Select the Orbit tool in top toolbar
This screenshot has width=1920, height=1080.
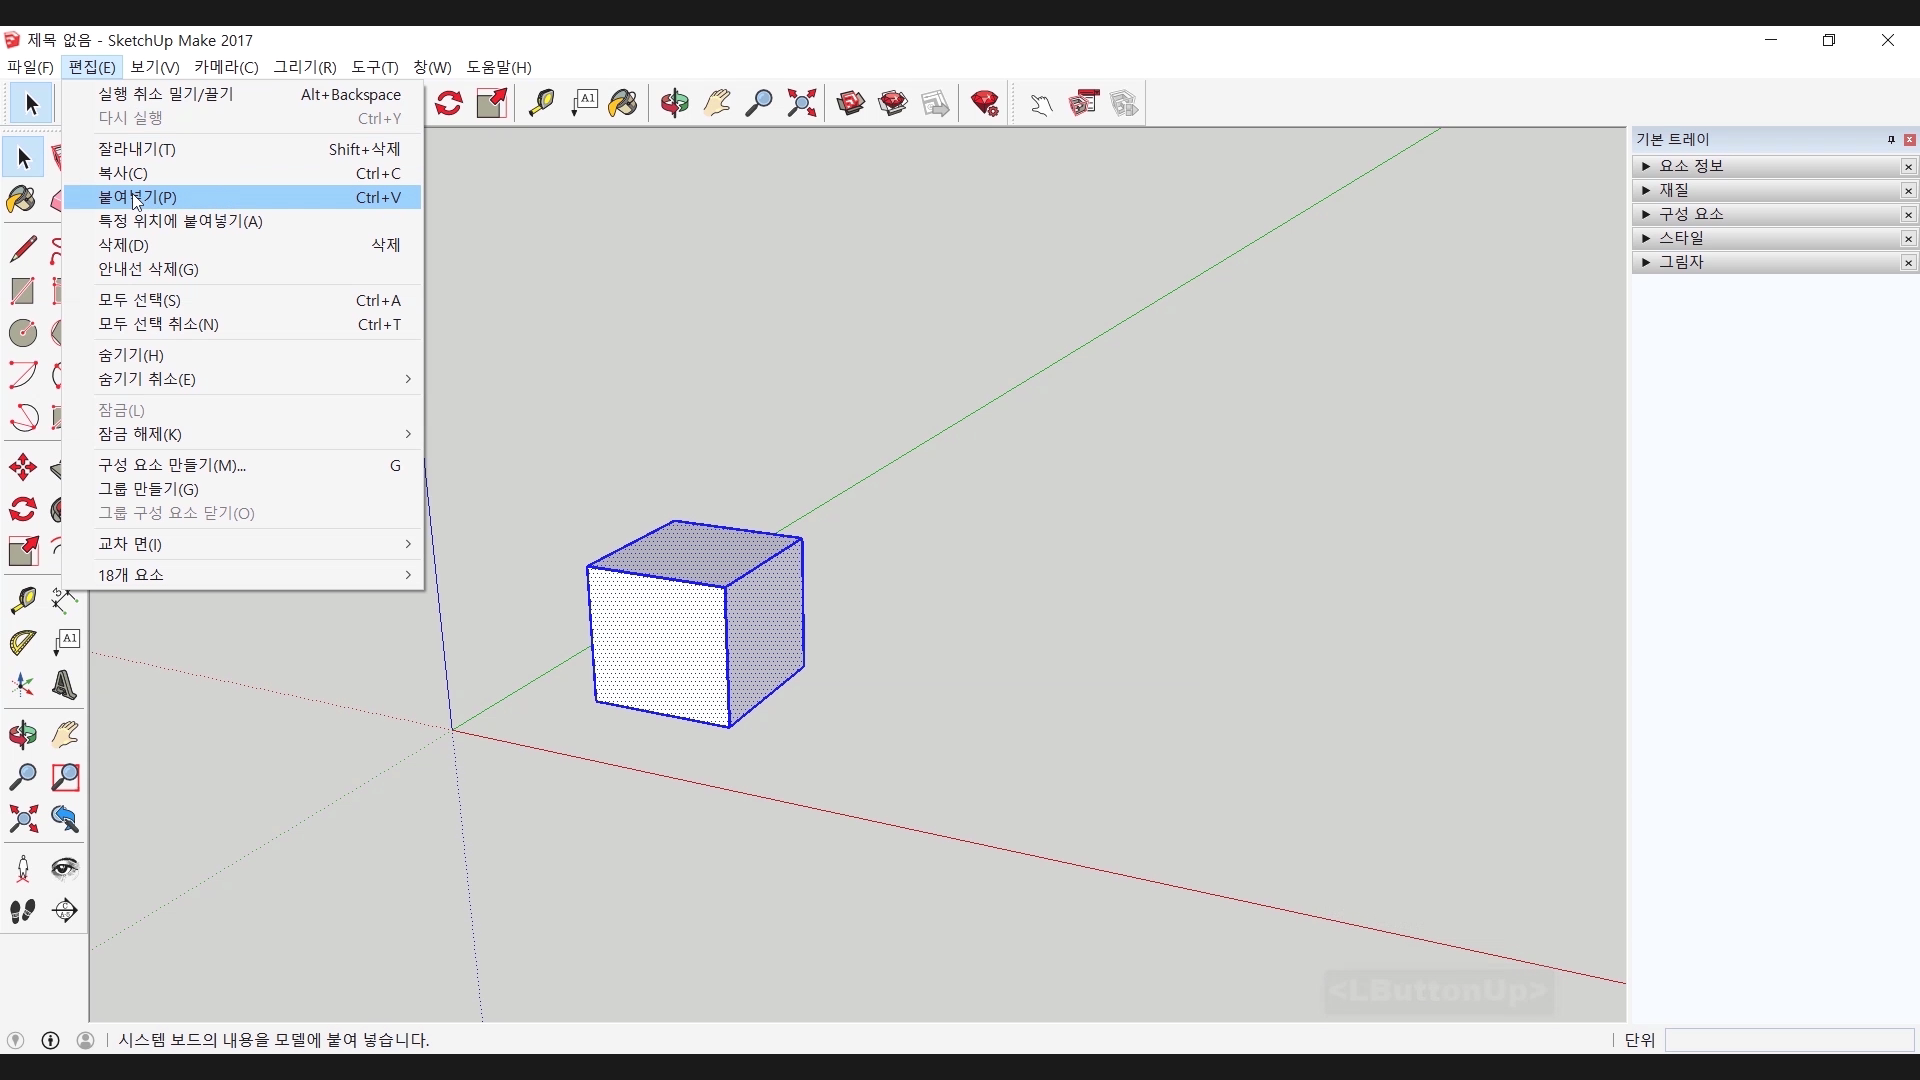tap(675, 103)
